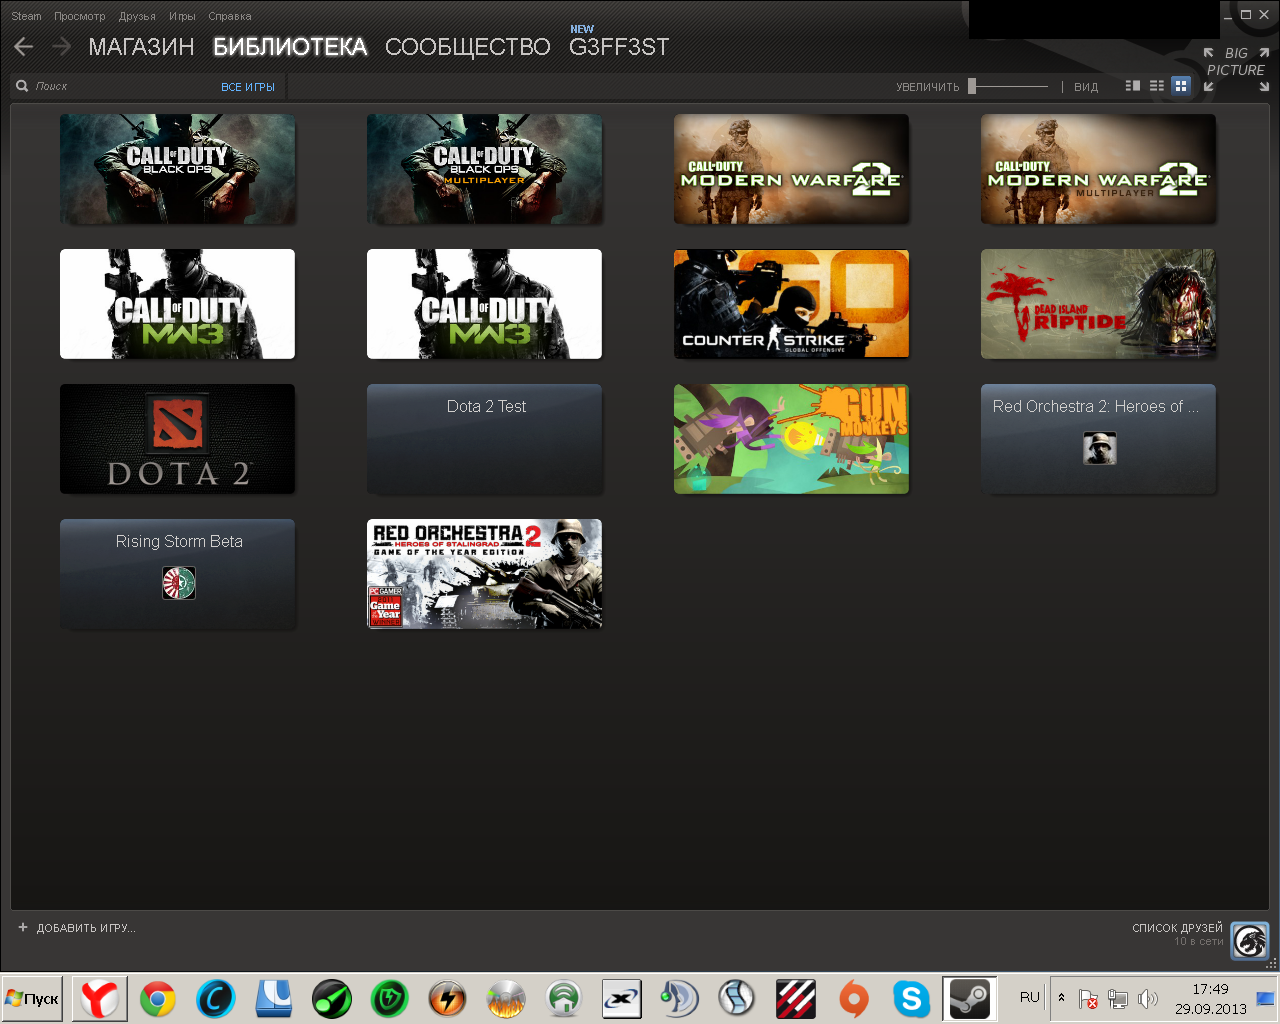The width and height of the screenshot is (1280, 1024).
Task: Select Modern Warfare 2 single-player tile
Action: coord(791,169)
